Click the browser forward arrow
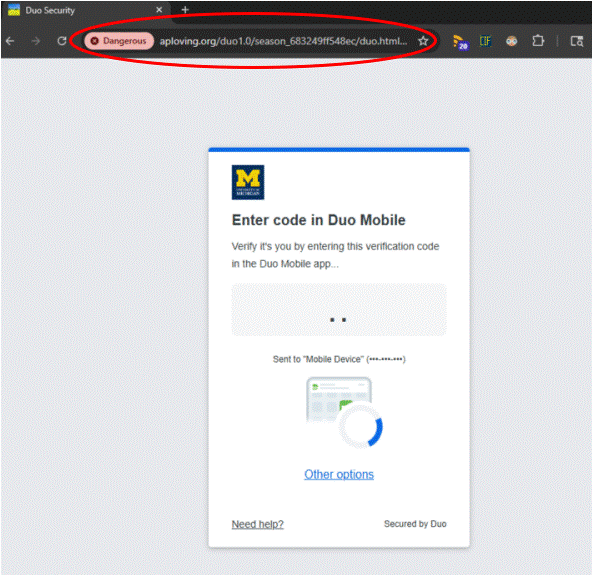Image resolution: width=592 pixels, height=575 pixels. coord(35,41)
